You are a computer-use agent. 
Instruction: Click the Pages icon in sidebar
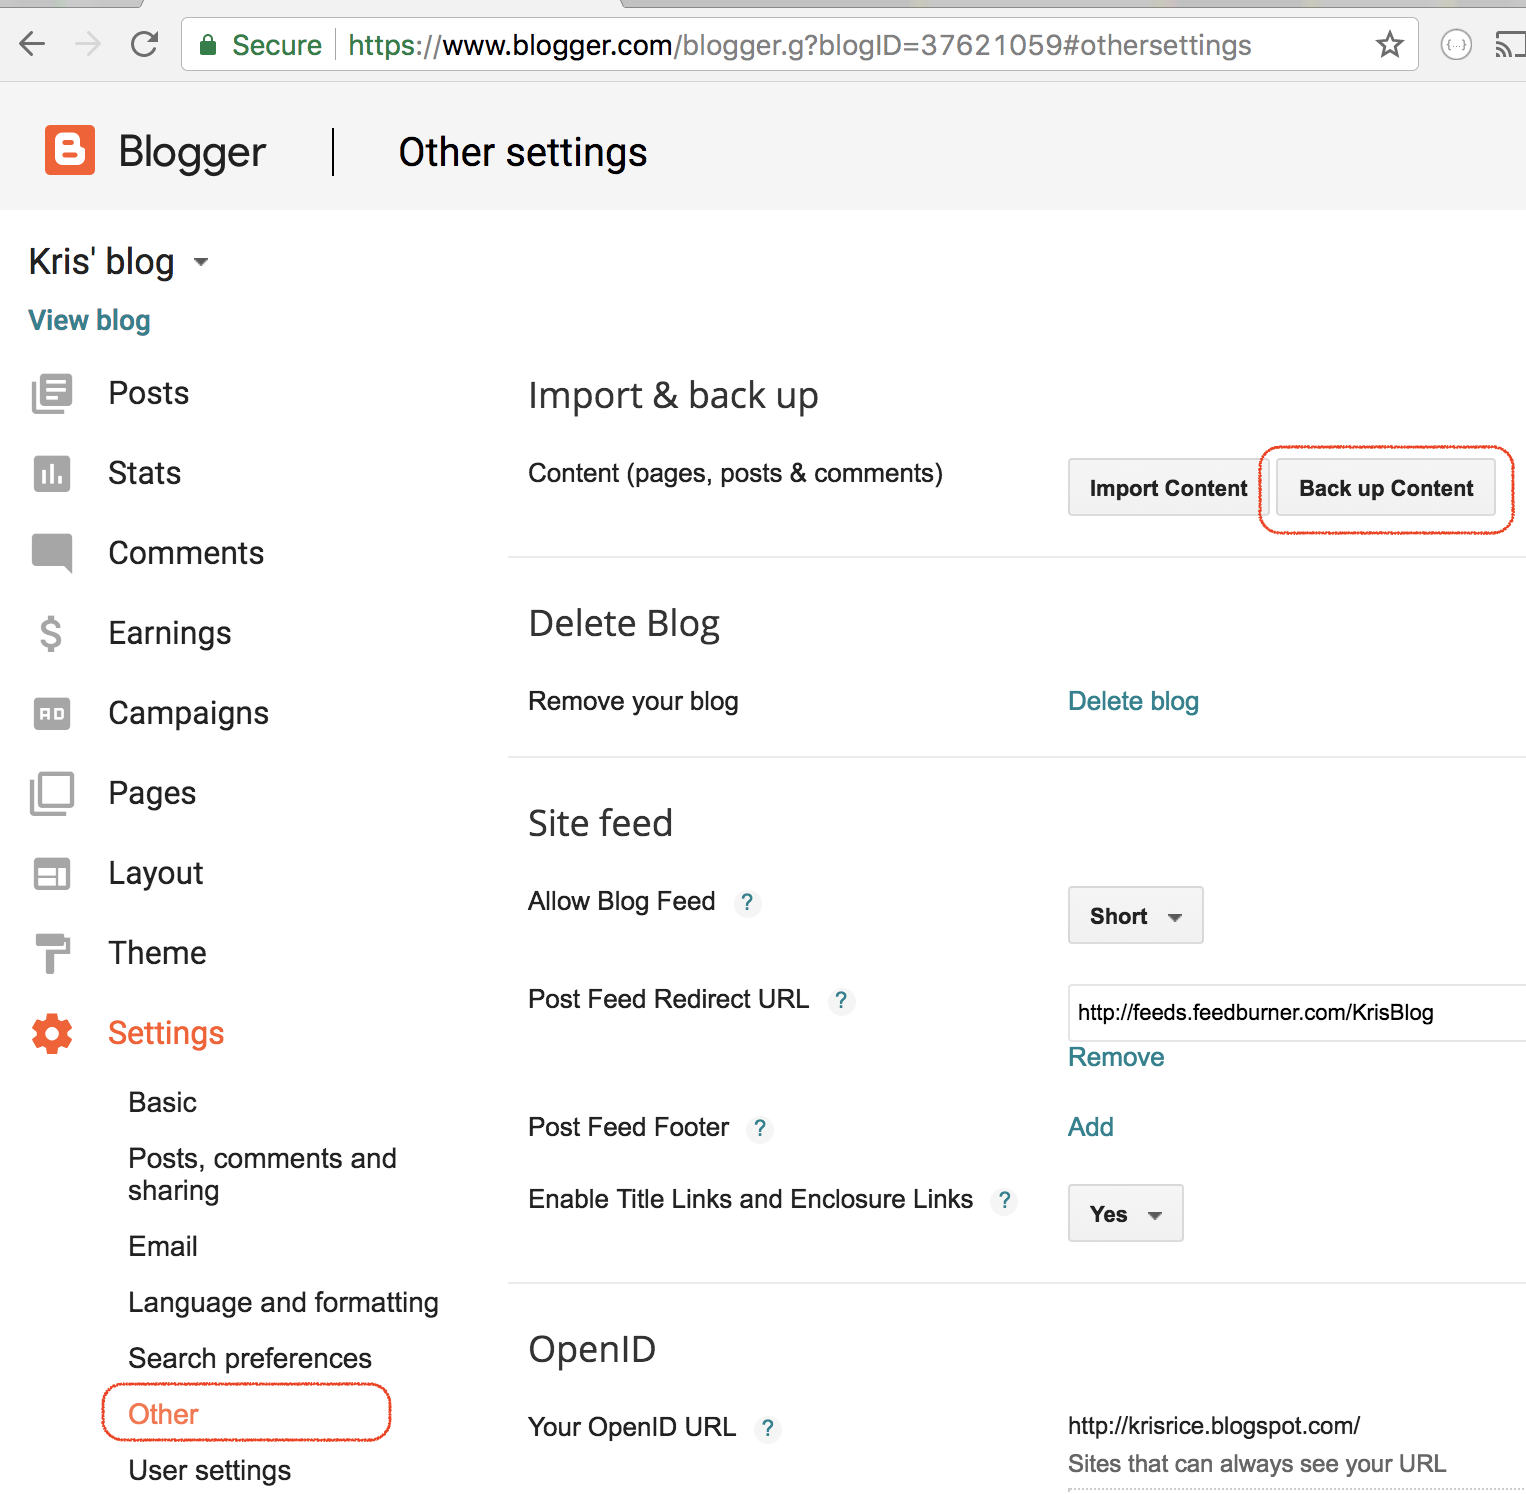click(52, 793)
